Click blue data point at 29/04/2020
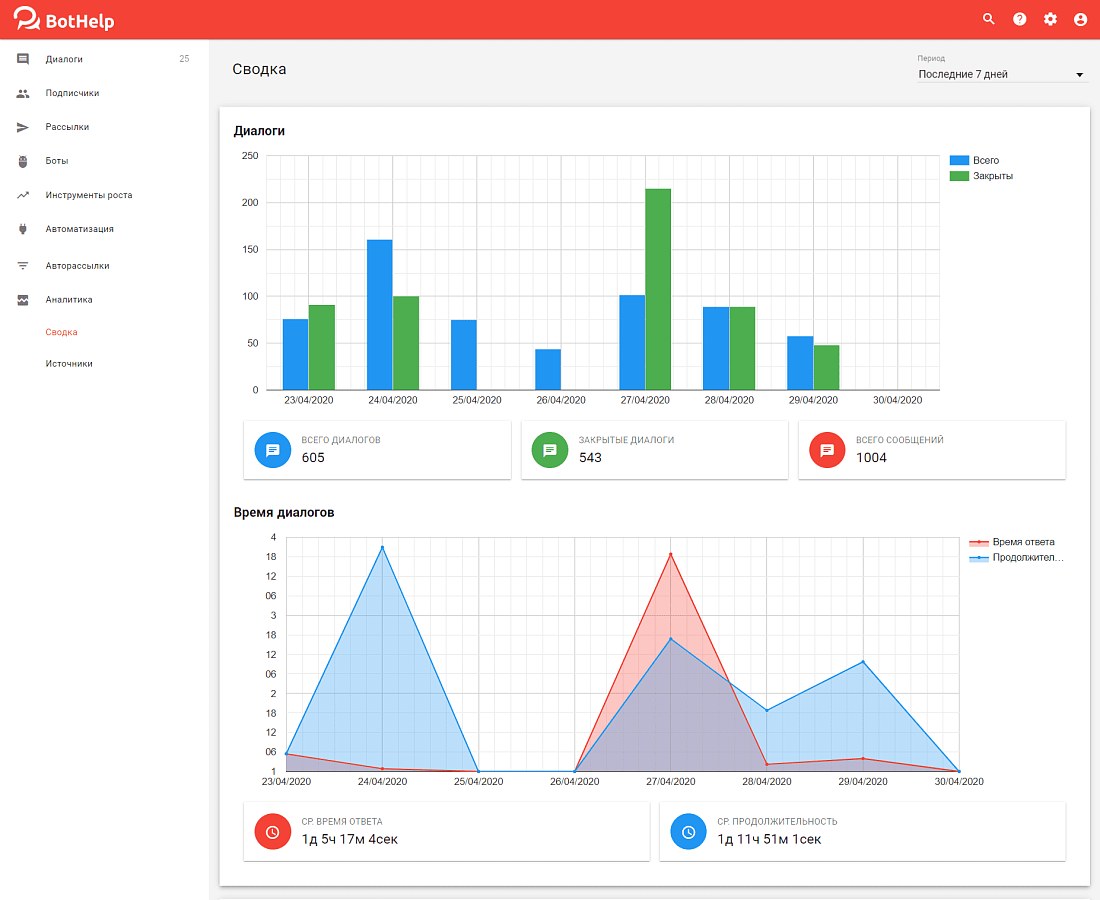The width and height of the screenshot is (1100, 900). (x=863, y=661)
